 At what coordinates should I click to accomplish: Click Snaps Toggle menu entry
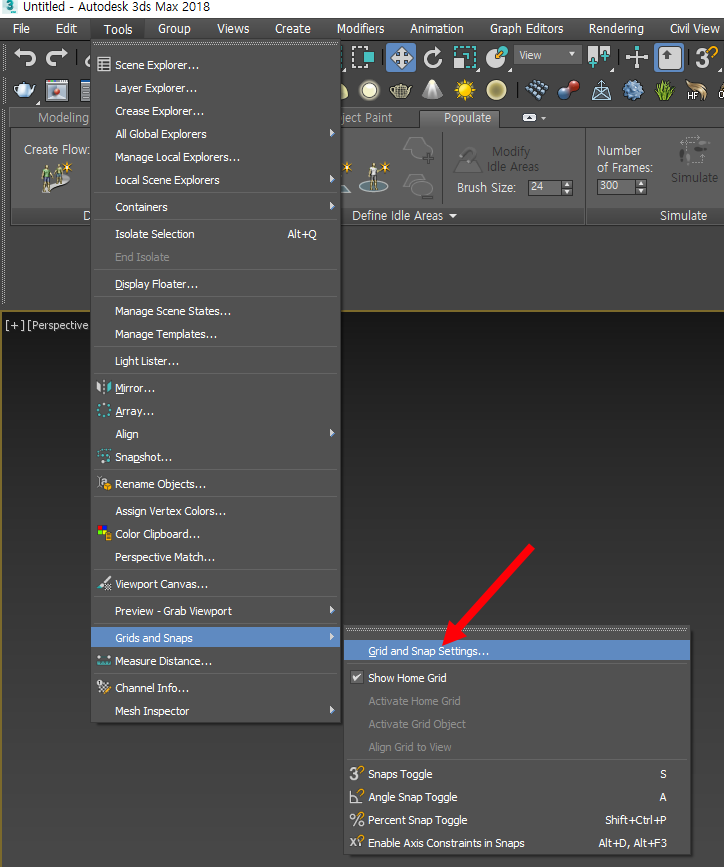tap(517, 774)
